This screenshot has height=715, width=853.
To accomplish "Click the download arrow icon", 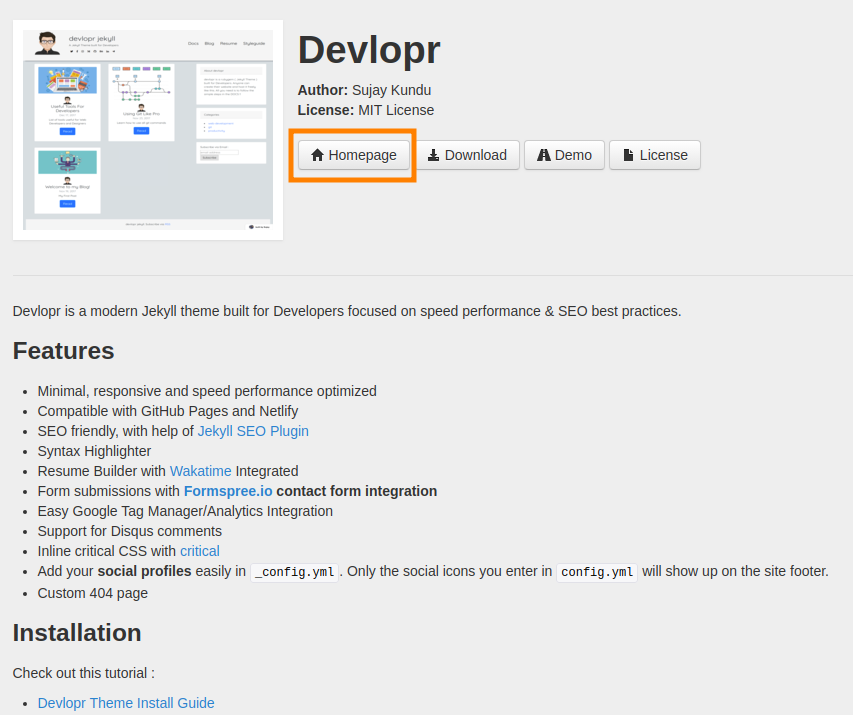I will [x=433, y=155].
